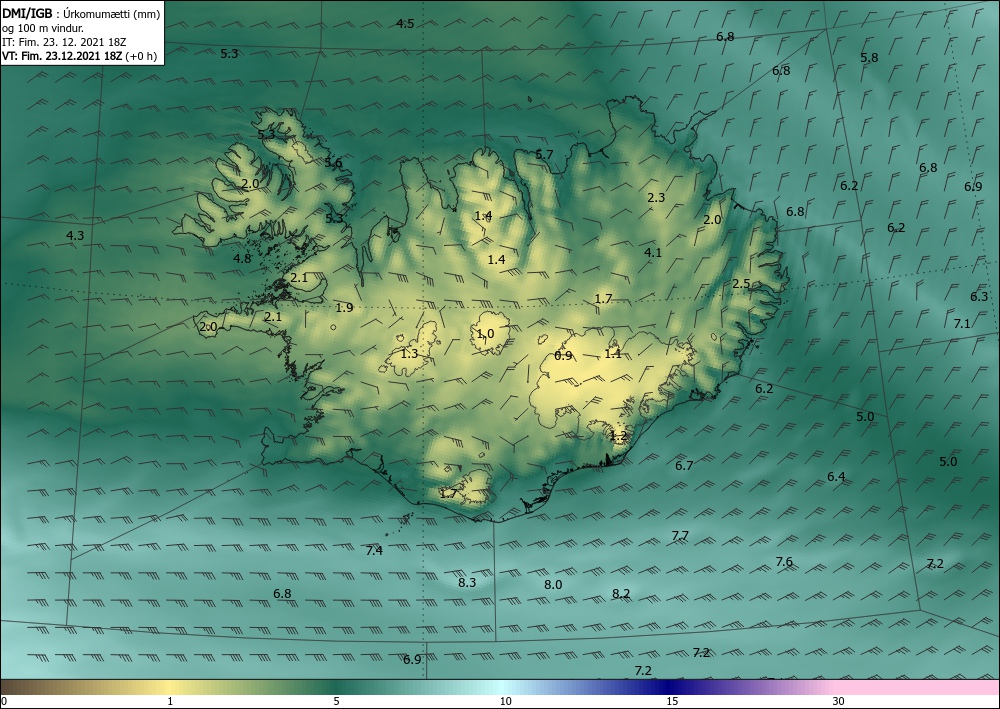Click the 8.0 value label
1000x709 pixels.
[553, 585]
